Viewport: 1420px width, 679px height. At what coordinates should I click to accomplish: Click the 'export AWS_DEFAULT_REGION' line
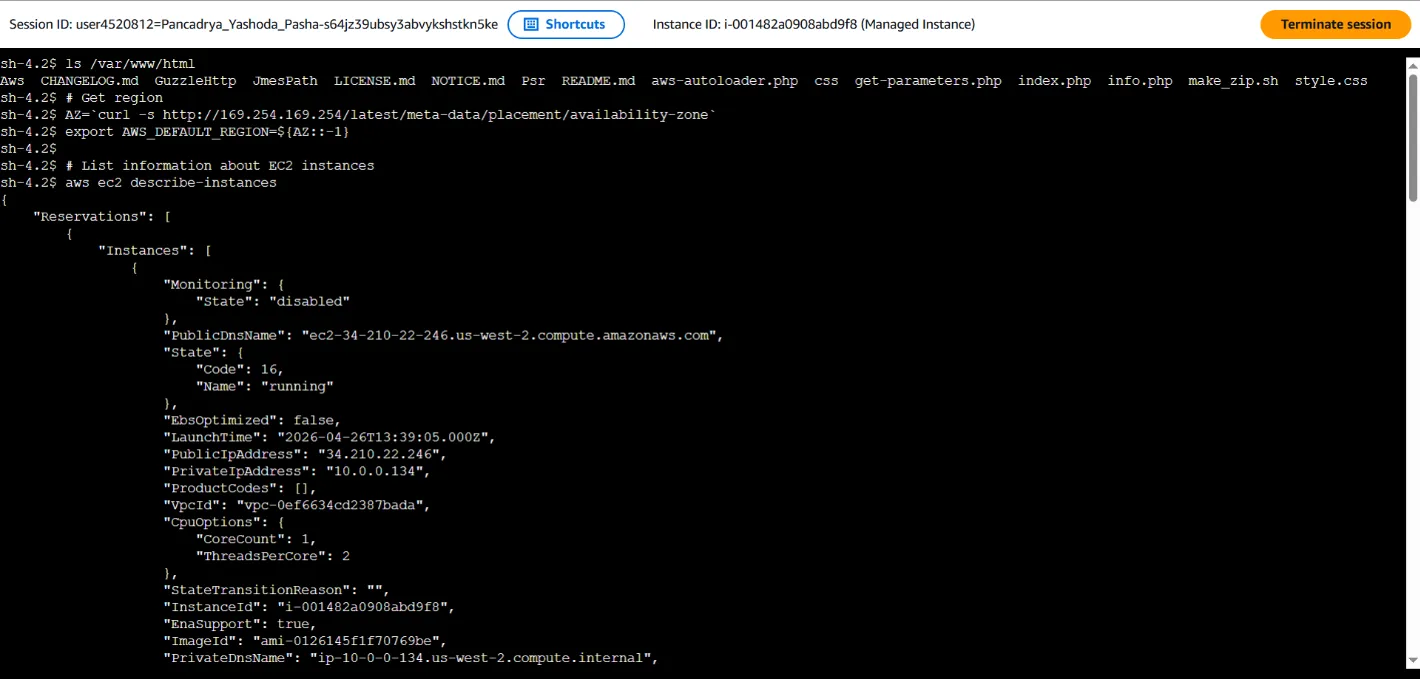point(175,132)
